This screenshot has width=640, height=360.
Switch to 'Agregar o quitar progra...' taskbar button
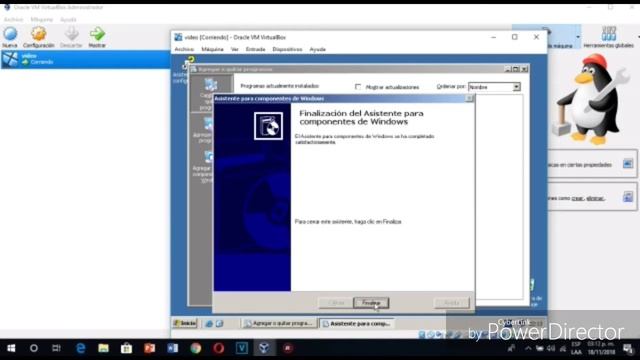click(x=279, y=323)
